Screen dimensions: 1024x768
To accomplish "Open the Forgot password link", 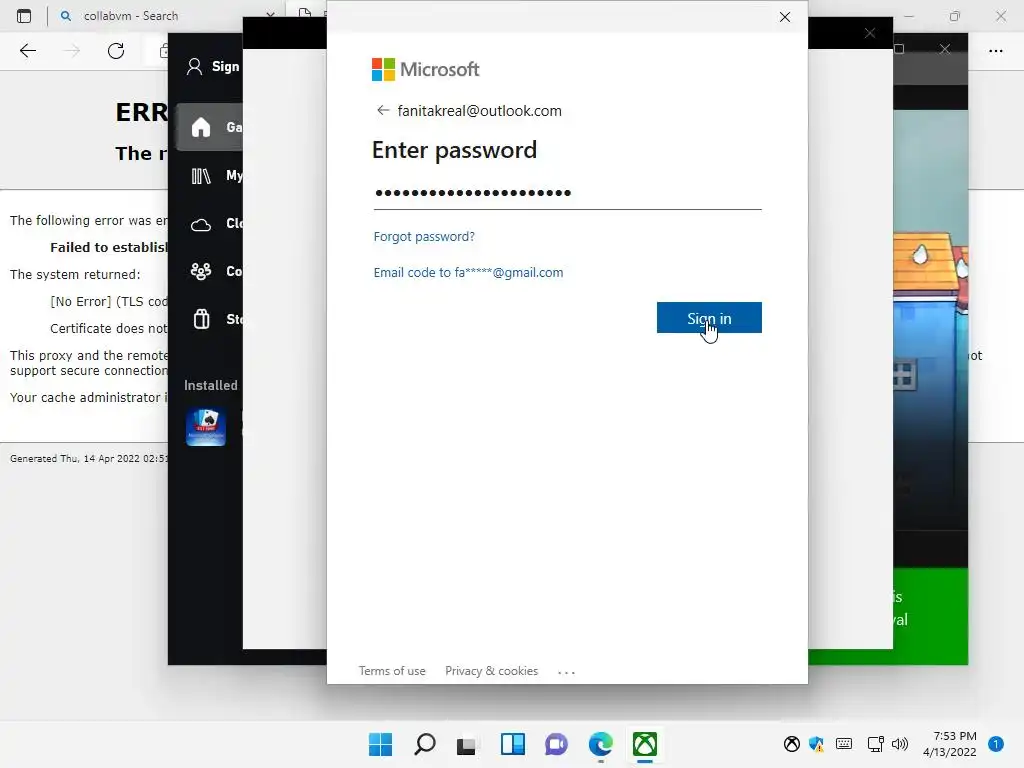I will (x=424, y=236).
